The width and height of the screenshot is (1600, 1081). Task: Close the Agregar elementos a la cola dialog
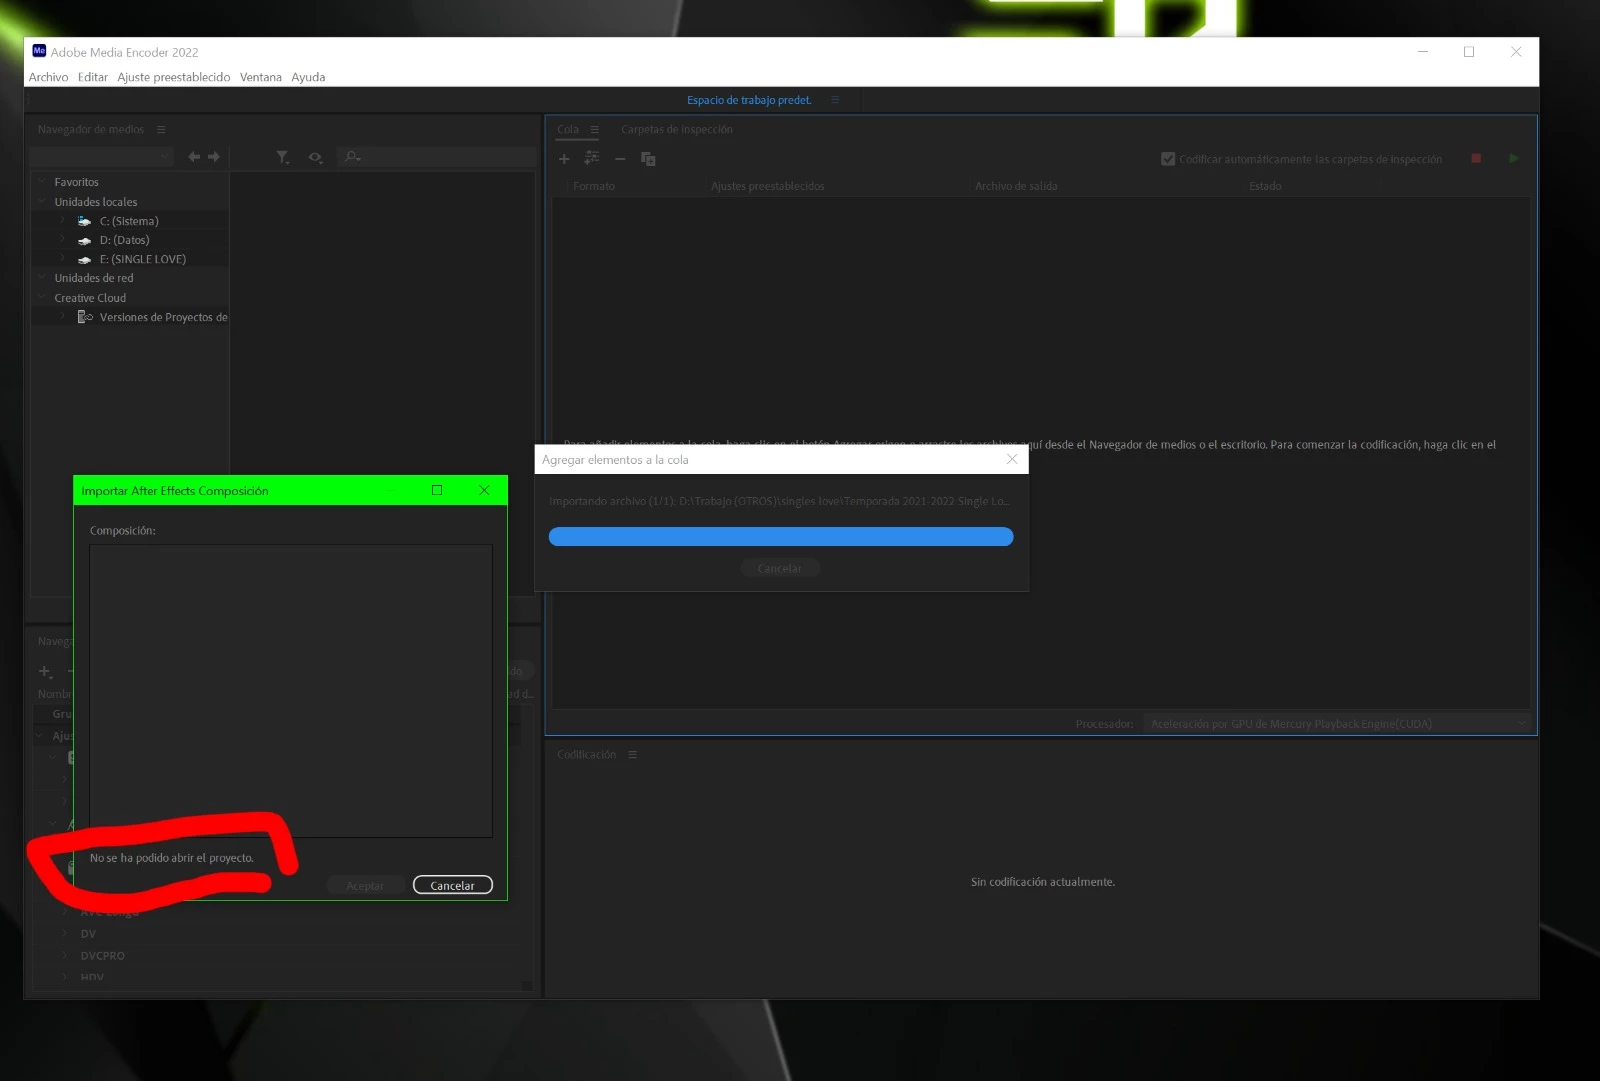(1012, 459)
